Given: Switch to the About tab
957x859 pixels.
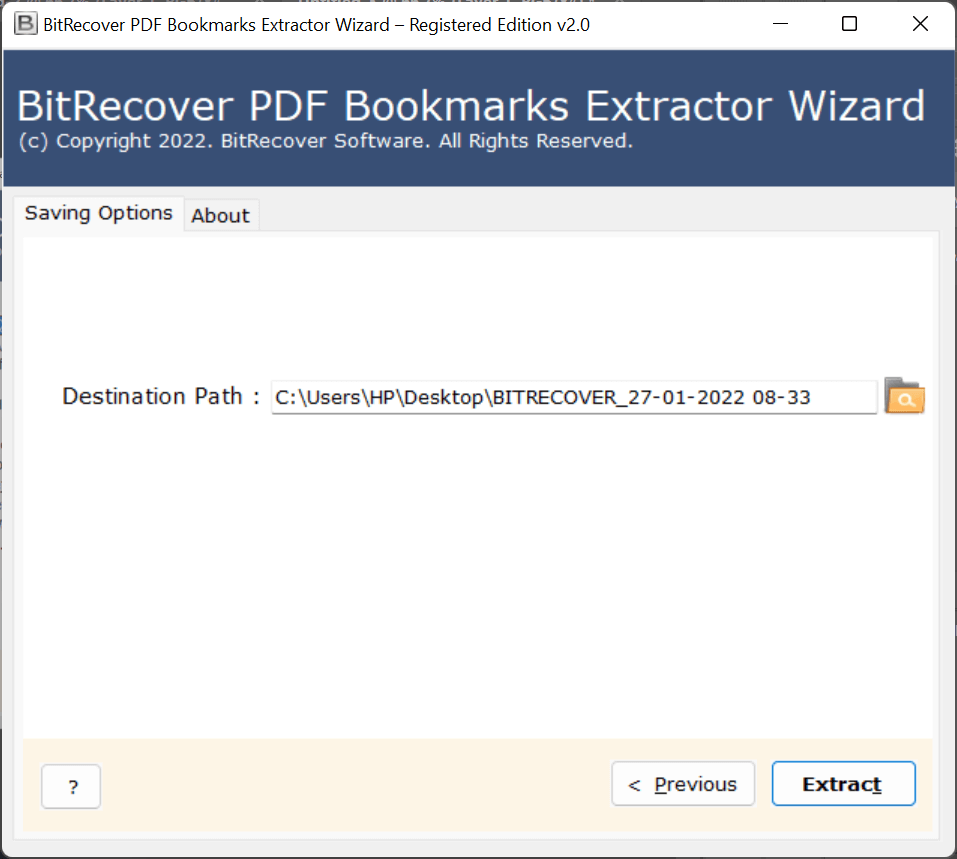Looking at the screenshot, I should (221, 215).
